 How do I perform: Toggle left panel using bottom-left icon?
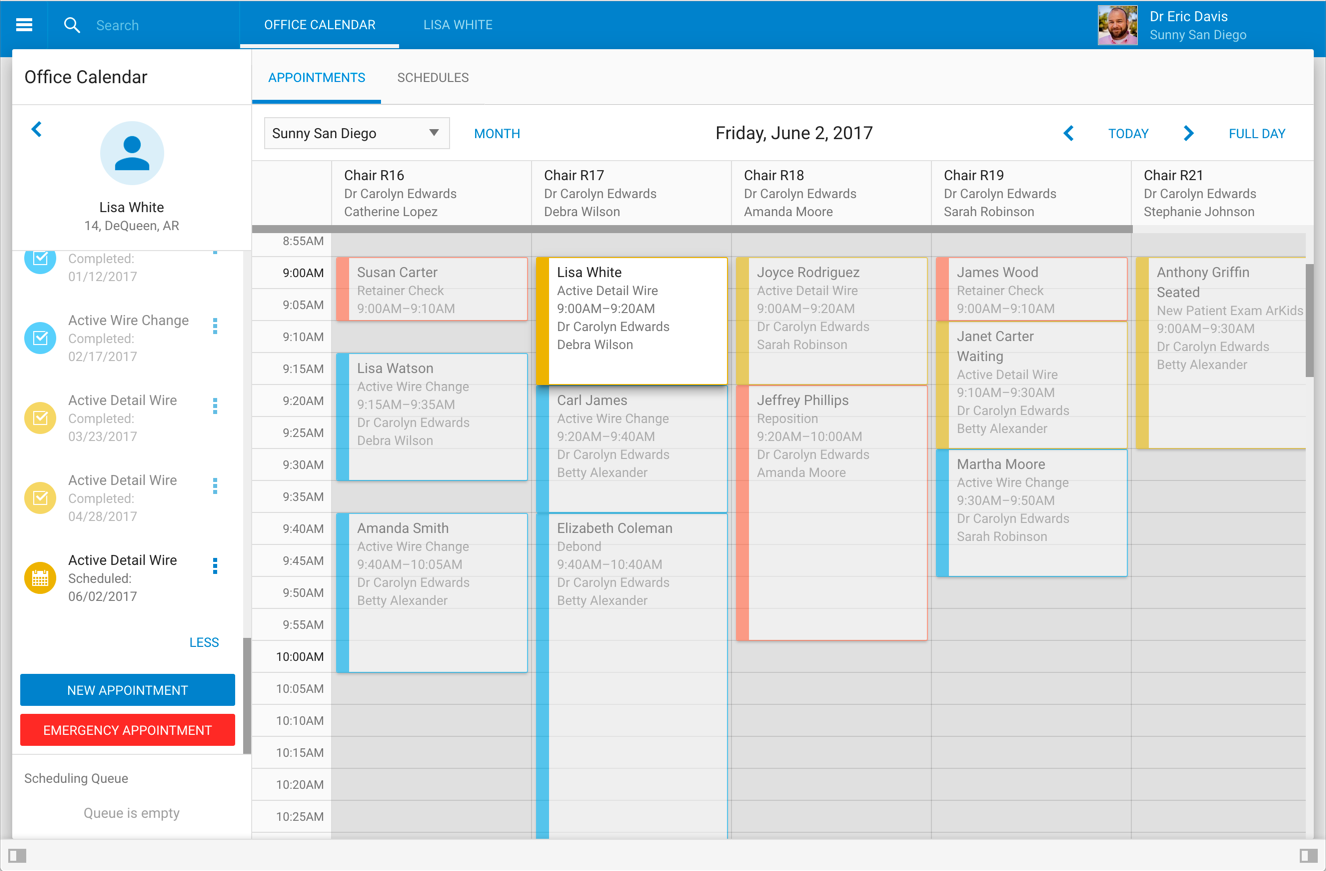click(x=18, y=855)
